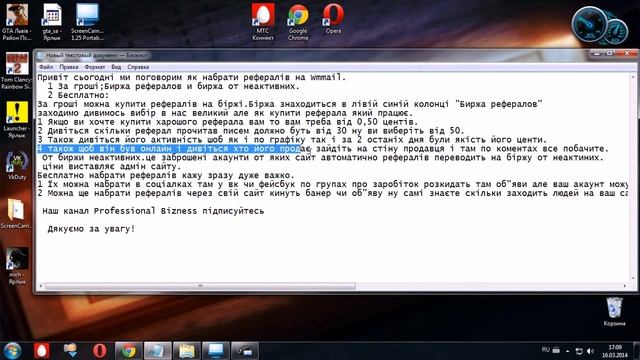Open the ScreenCam folder on desktop
640x360 pixels.
pyautogui.click(x=17, y=213)
